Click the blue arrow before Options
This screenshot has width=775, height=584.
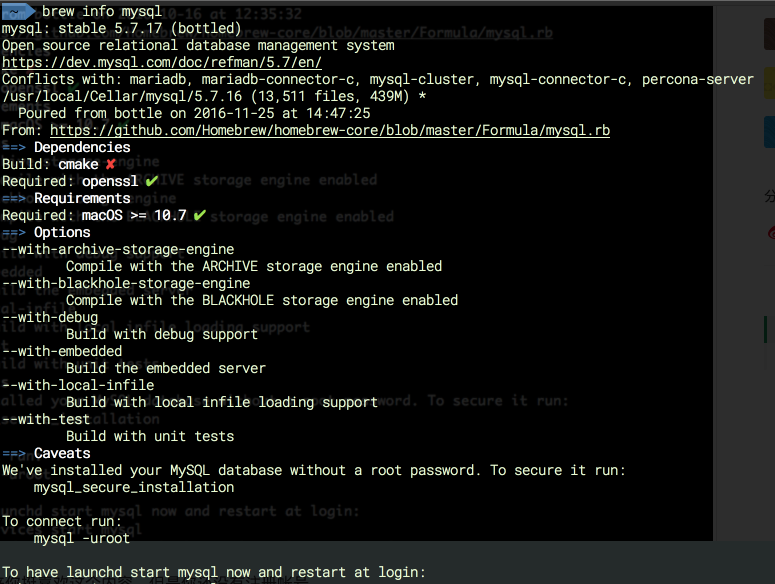14,232
